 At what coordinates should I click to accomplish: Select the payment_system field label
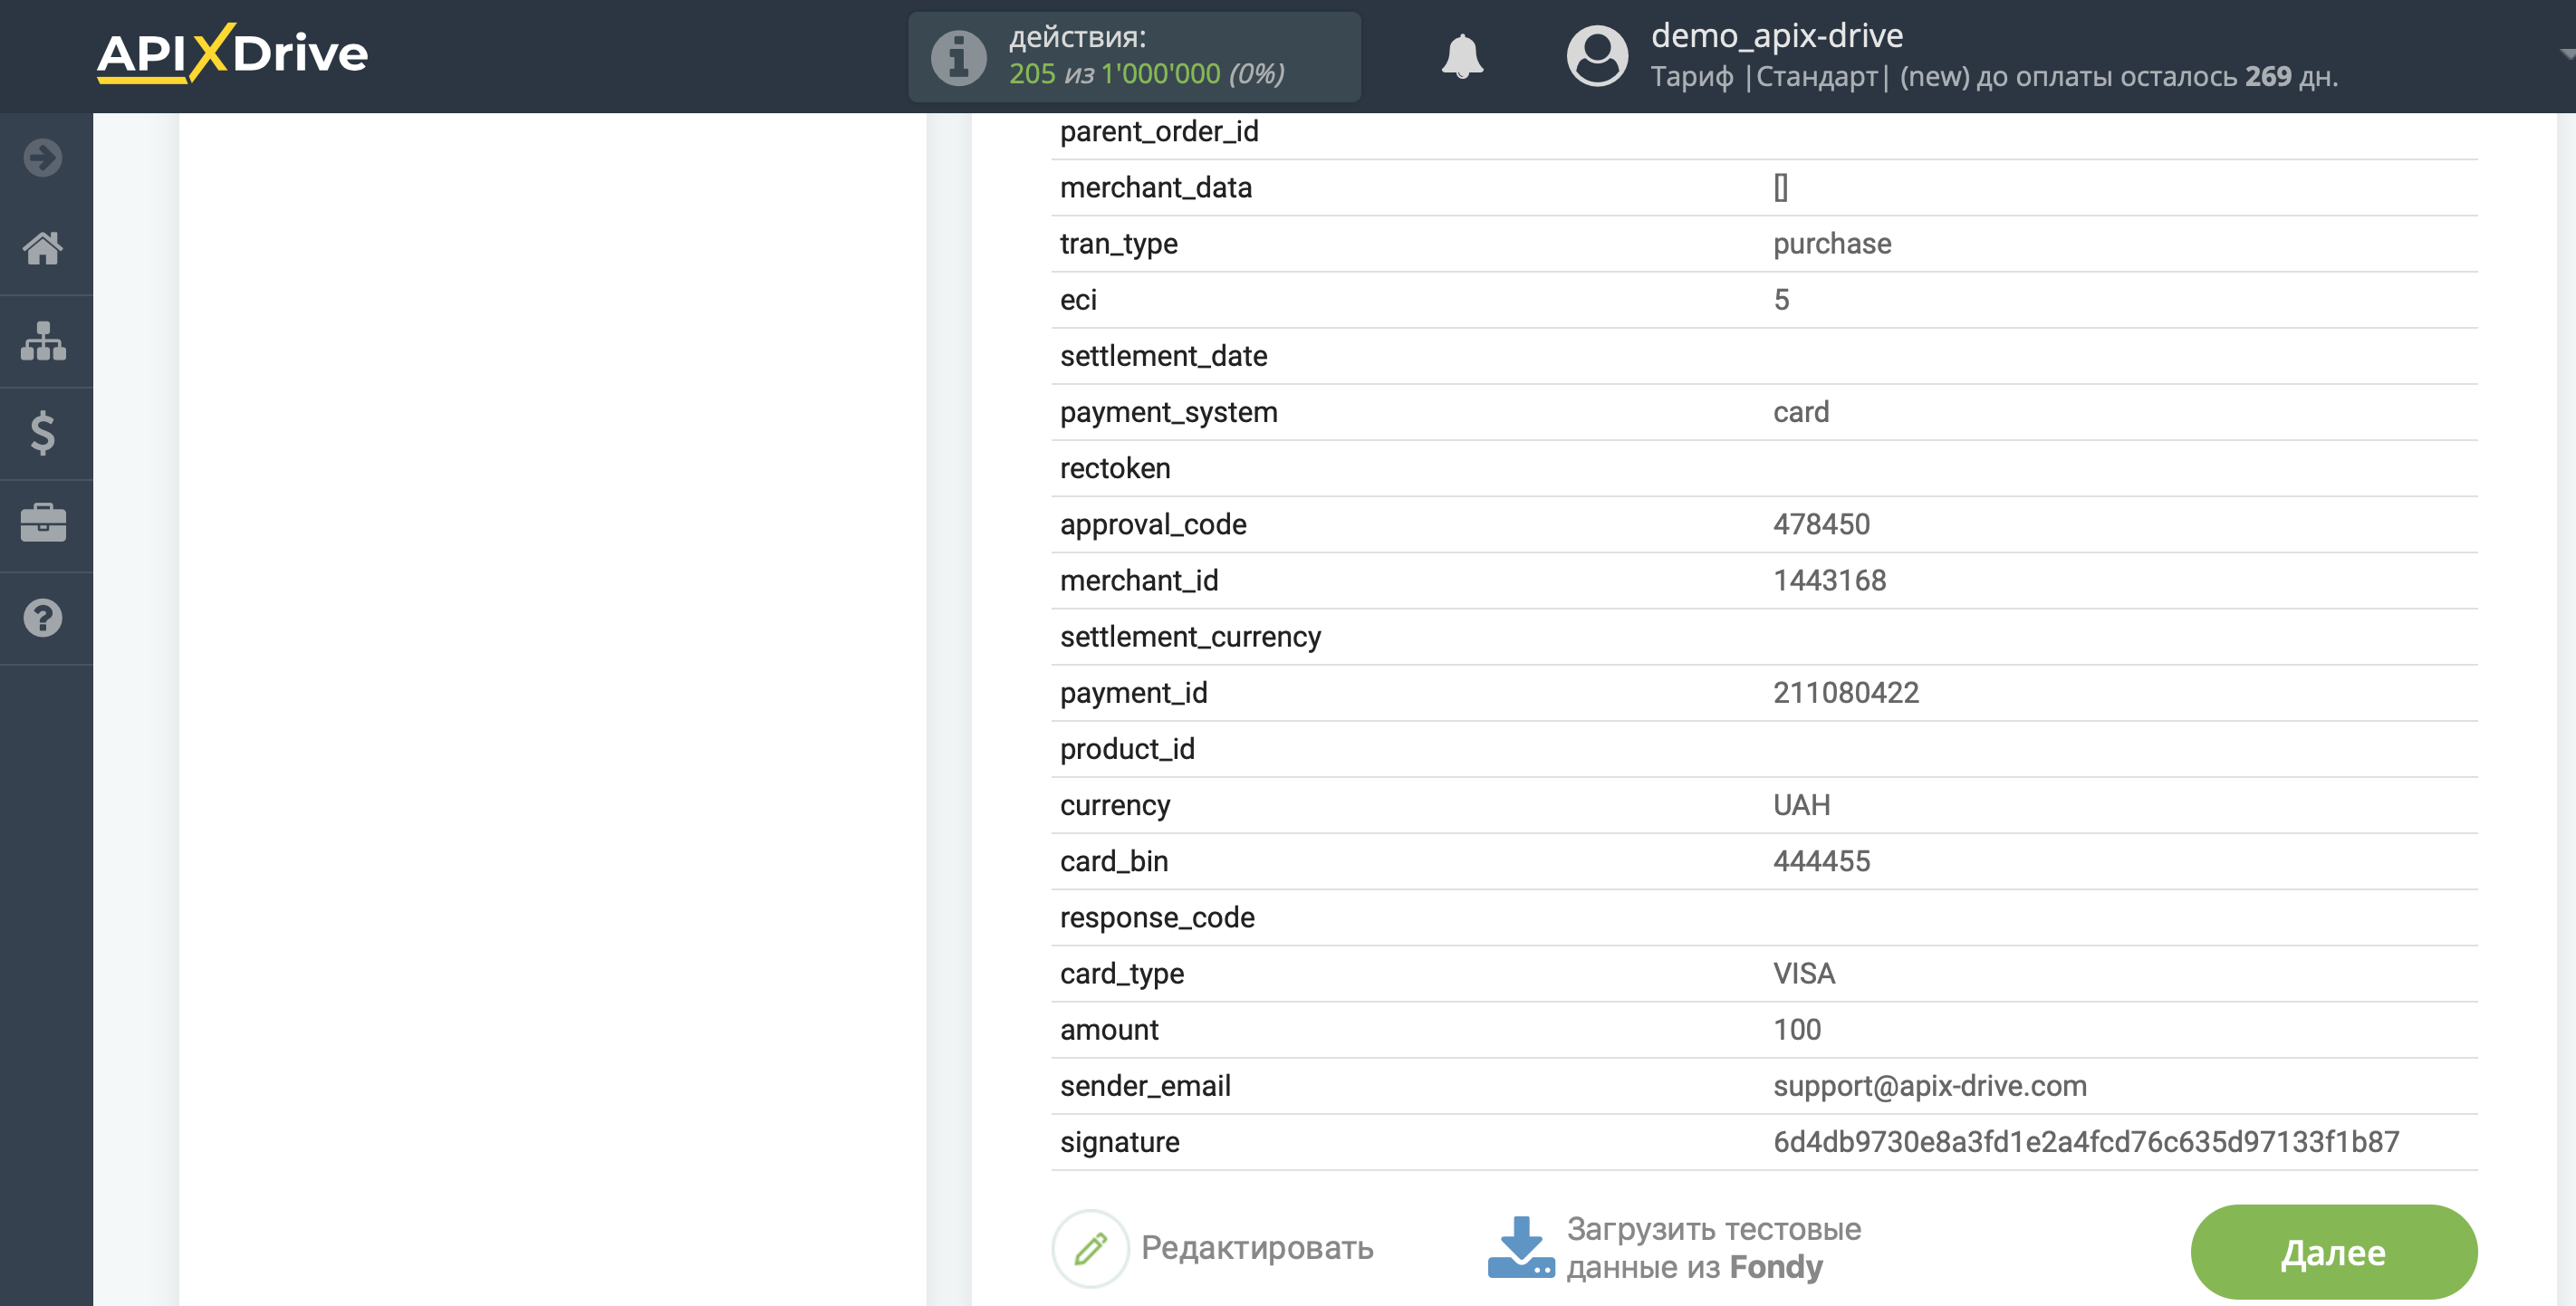point(1169,412)
